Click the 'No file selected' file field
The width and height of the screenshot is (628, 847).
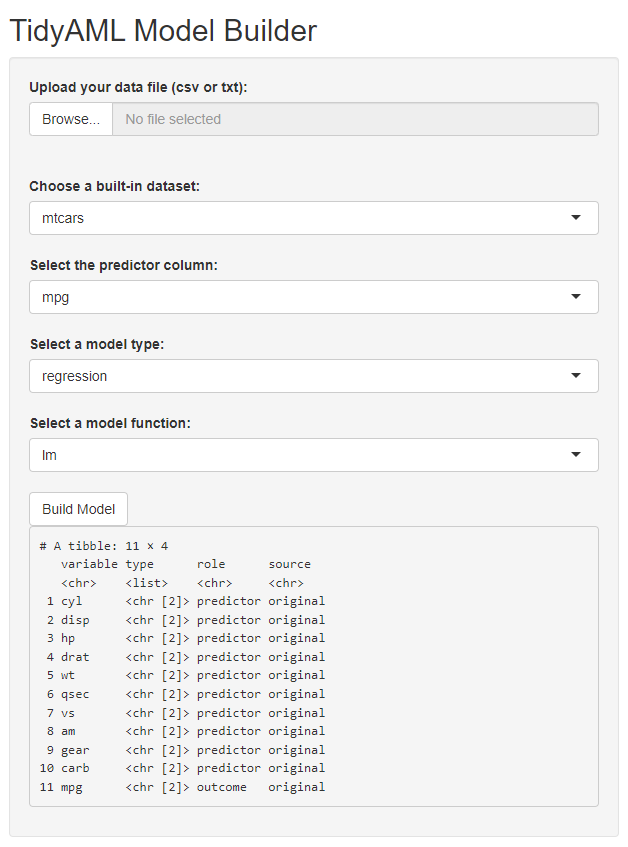point(354,119)
